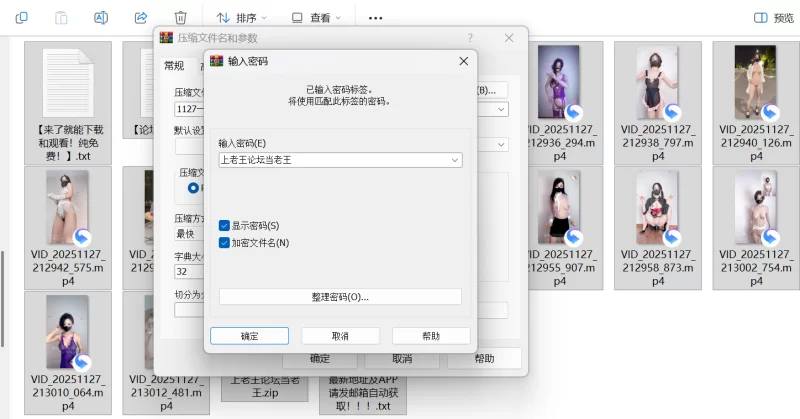
Task: Select file VID_20251127_212938_797.mp4
Action: click(658, 103)
